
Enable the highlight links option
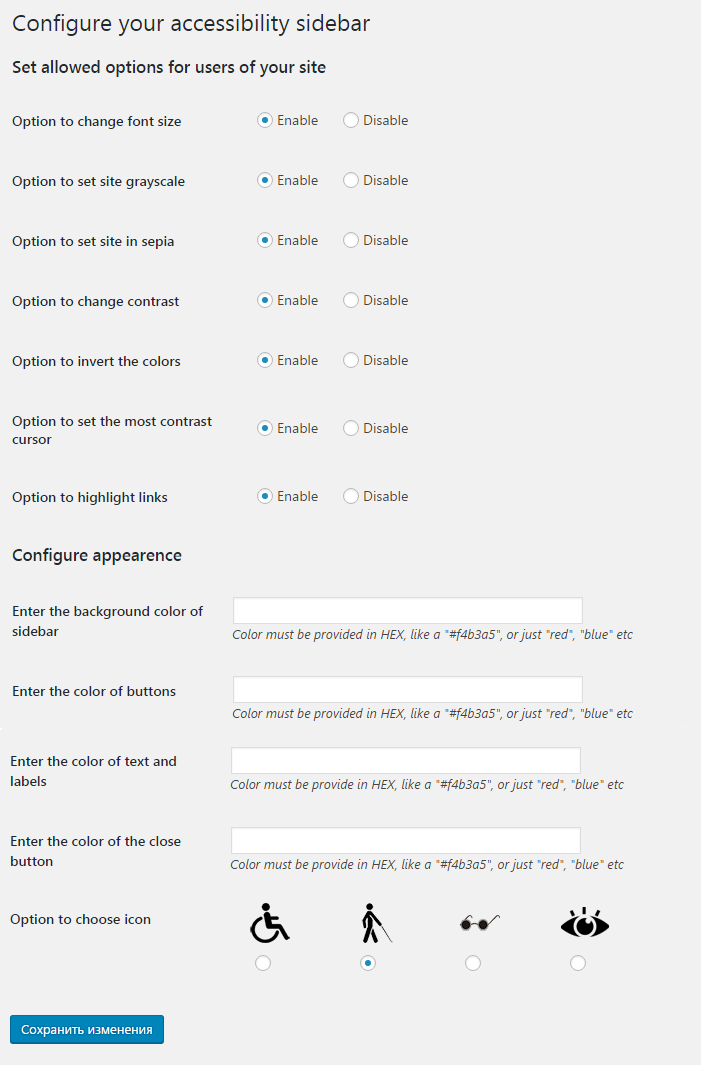[x=265, y=497]
